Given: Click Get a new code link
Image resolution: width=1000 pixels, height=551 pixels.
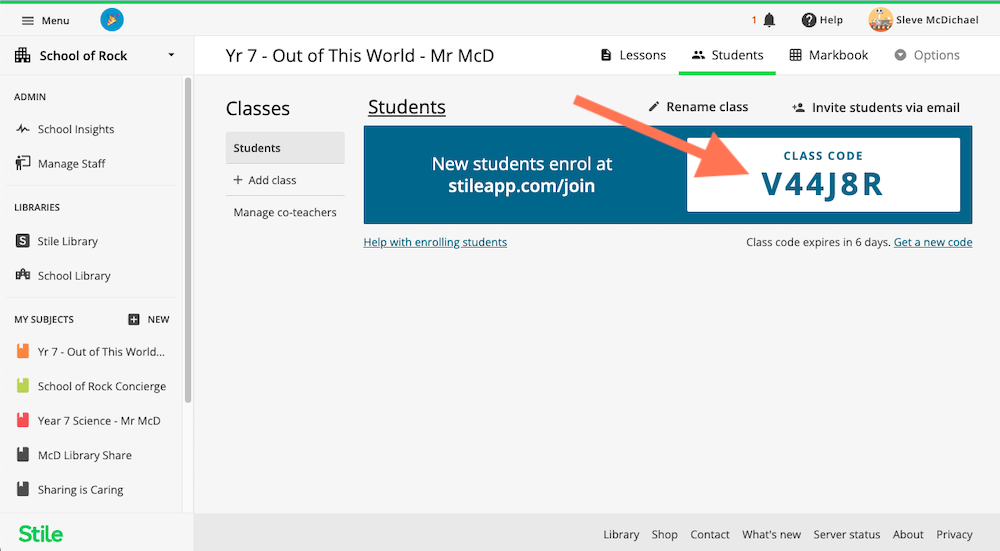Looking at the screenshot, I should 933,242.
